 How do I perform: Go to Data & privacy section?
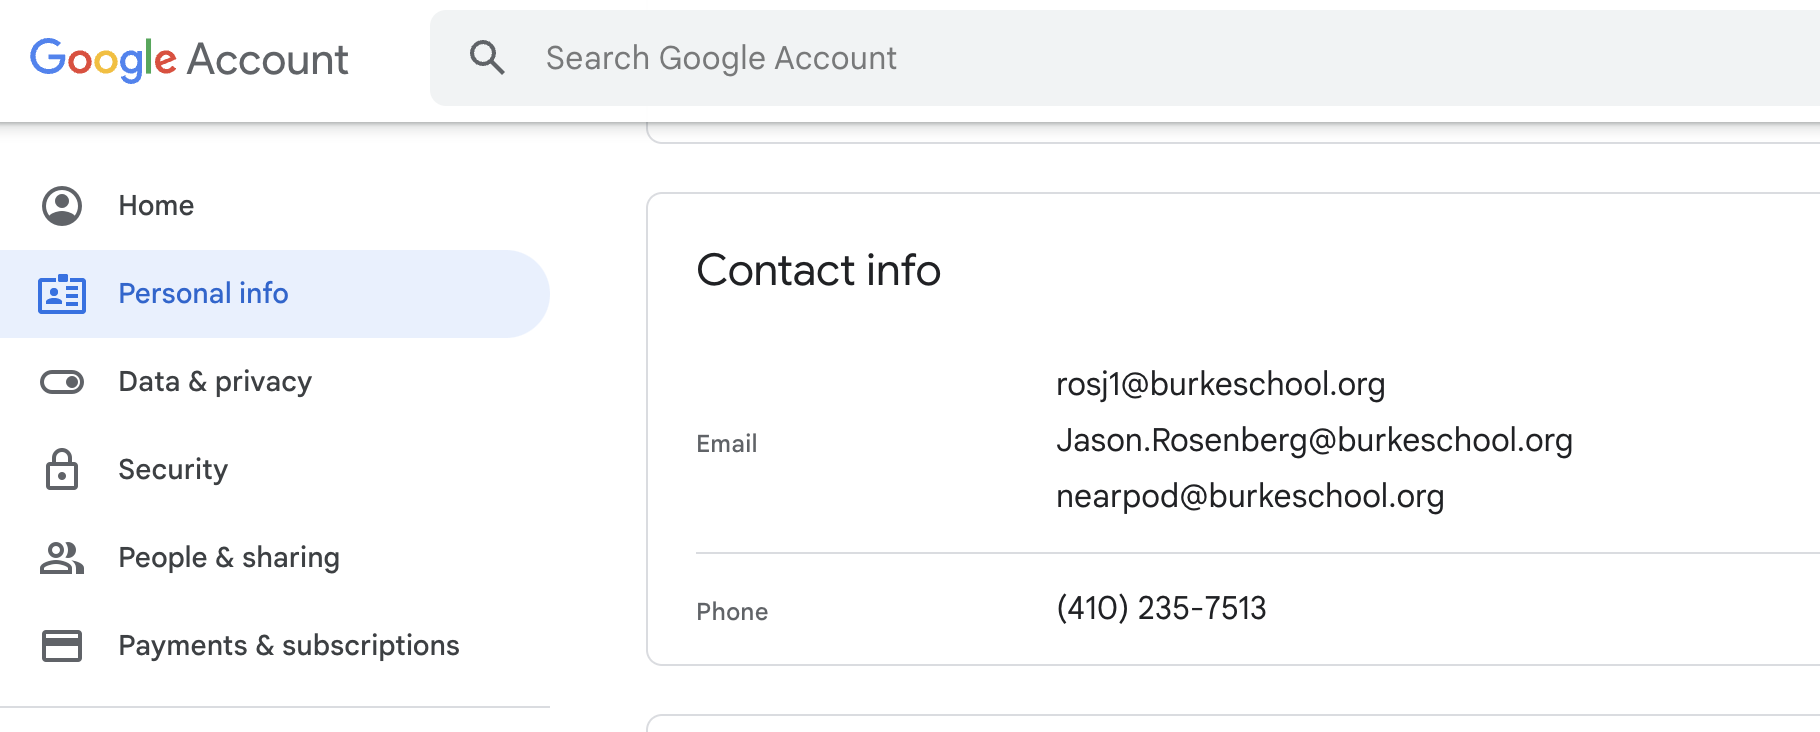point(275,382)
